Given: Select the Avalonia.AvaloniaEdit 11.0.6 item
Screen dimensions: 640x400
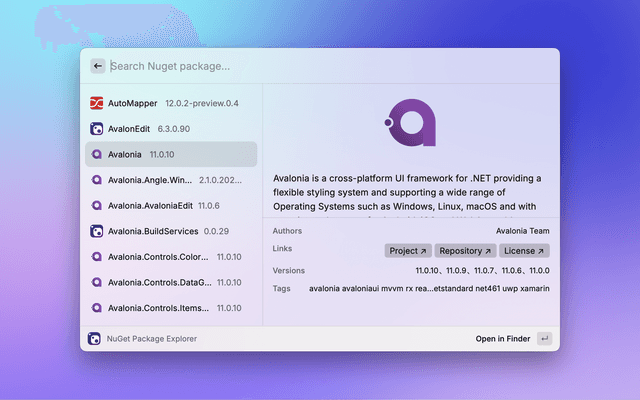Looking at the screenshot, I should [x=171, y=206].
